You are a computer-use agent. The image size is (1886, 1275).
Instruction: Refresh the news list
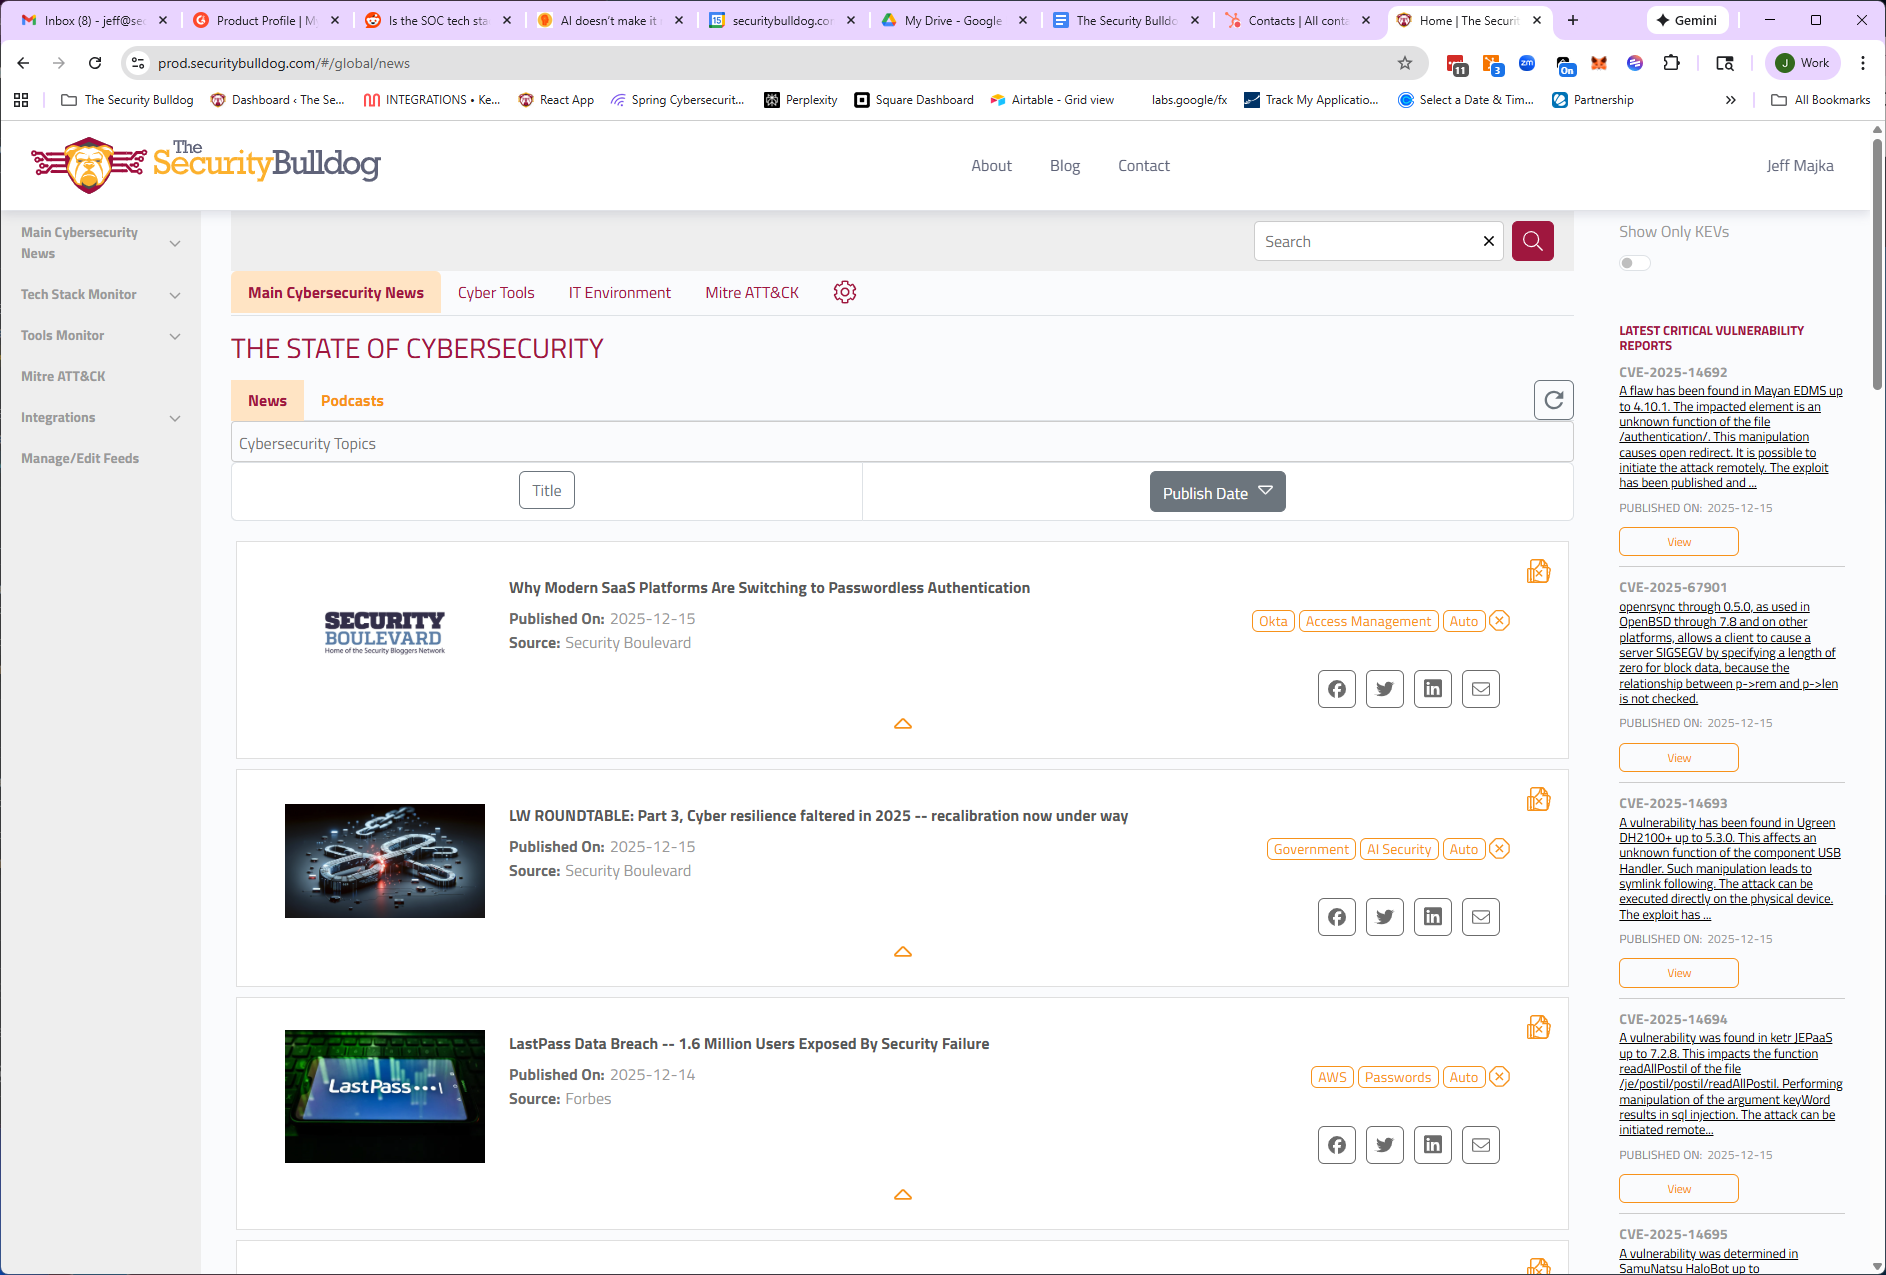coord(1553,400)
